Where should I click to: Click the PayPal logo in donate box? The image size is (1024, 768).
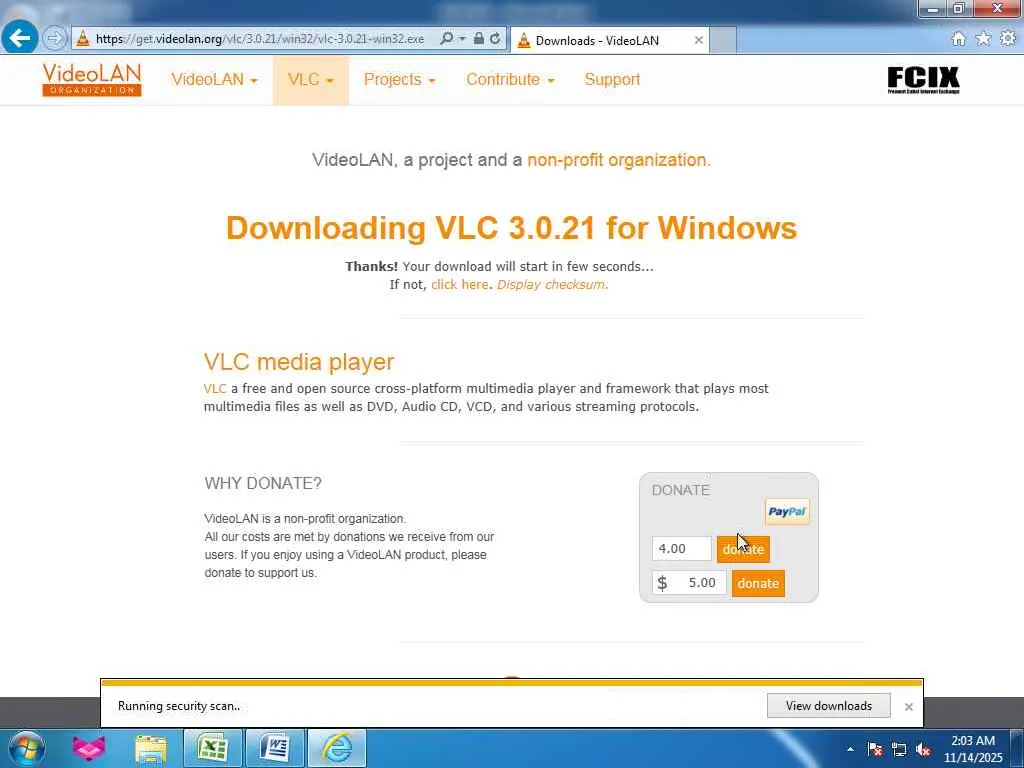(787, 512)
